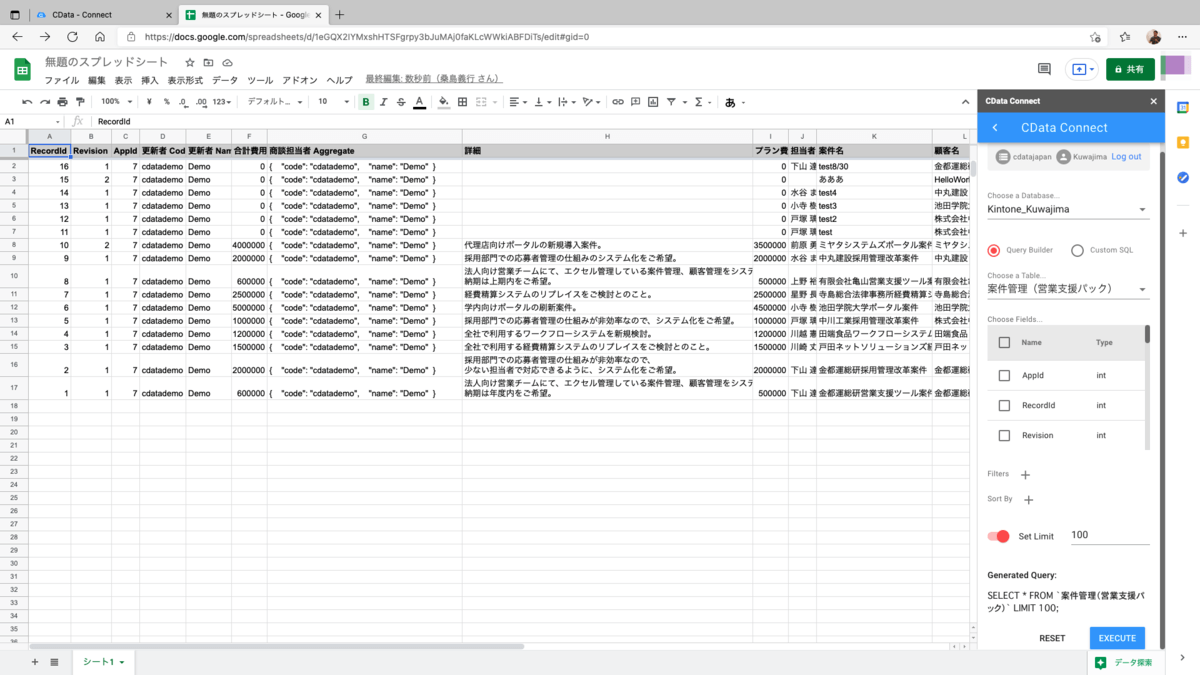Open the データ探索 explore button
1200x675 pixels.
coord(1127,662)
